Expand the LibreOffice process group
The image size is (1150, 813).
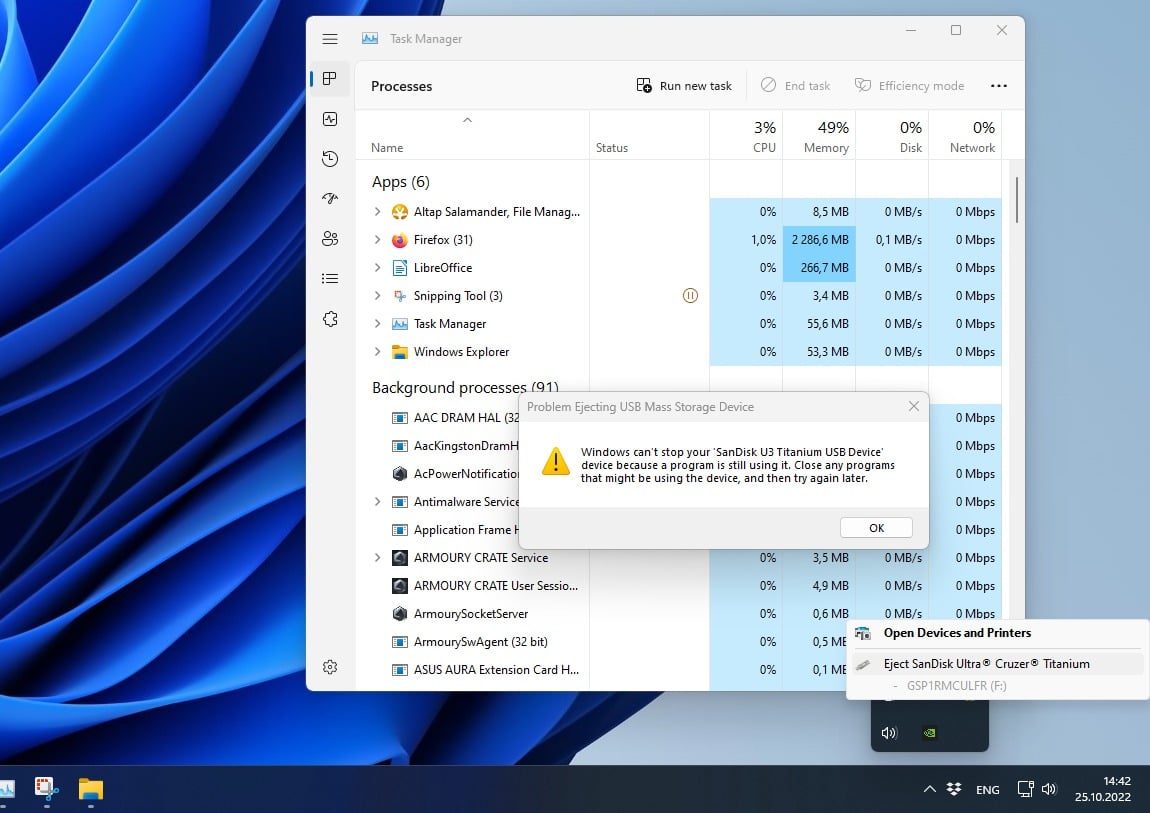point(377,268)
